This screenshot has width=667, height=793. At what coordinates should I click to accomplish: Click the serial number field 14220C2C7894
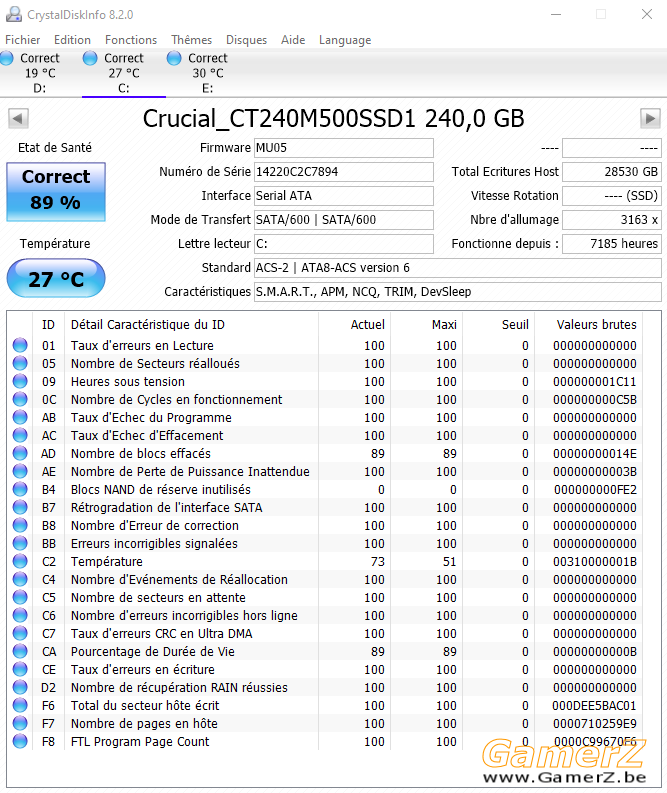(343, 172)
